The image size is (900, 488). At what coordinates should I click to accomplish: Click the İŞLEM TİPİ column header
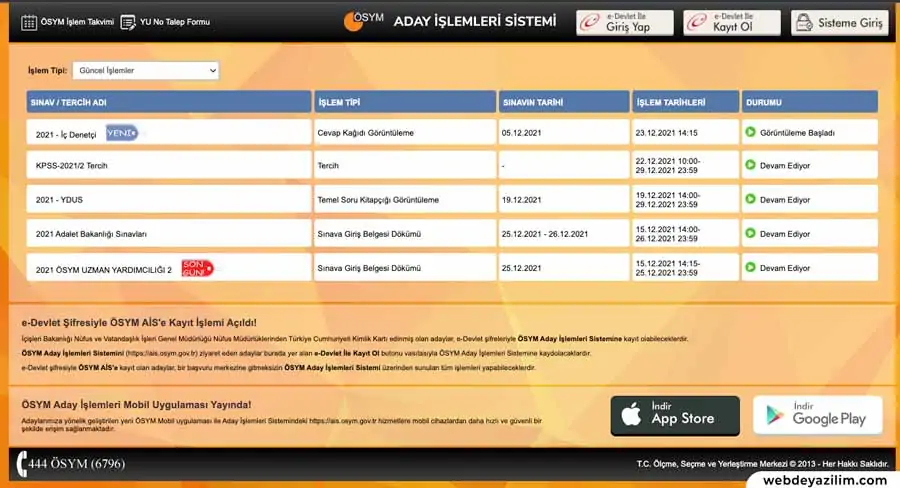point(405,102)
